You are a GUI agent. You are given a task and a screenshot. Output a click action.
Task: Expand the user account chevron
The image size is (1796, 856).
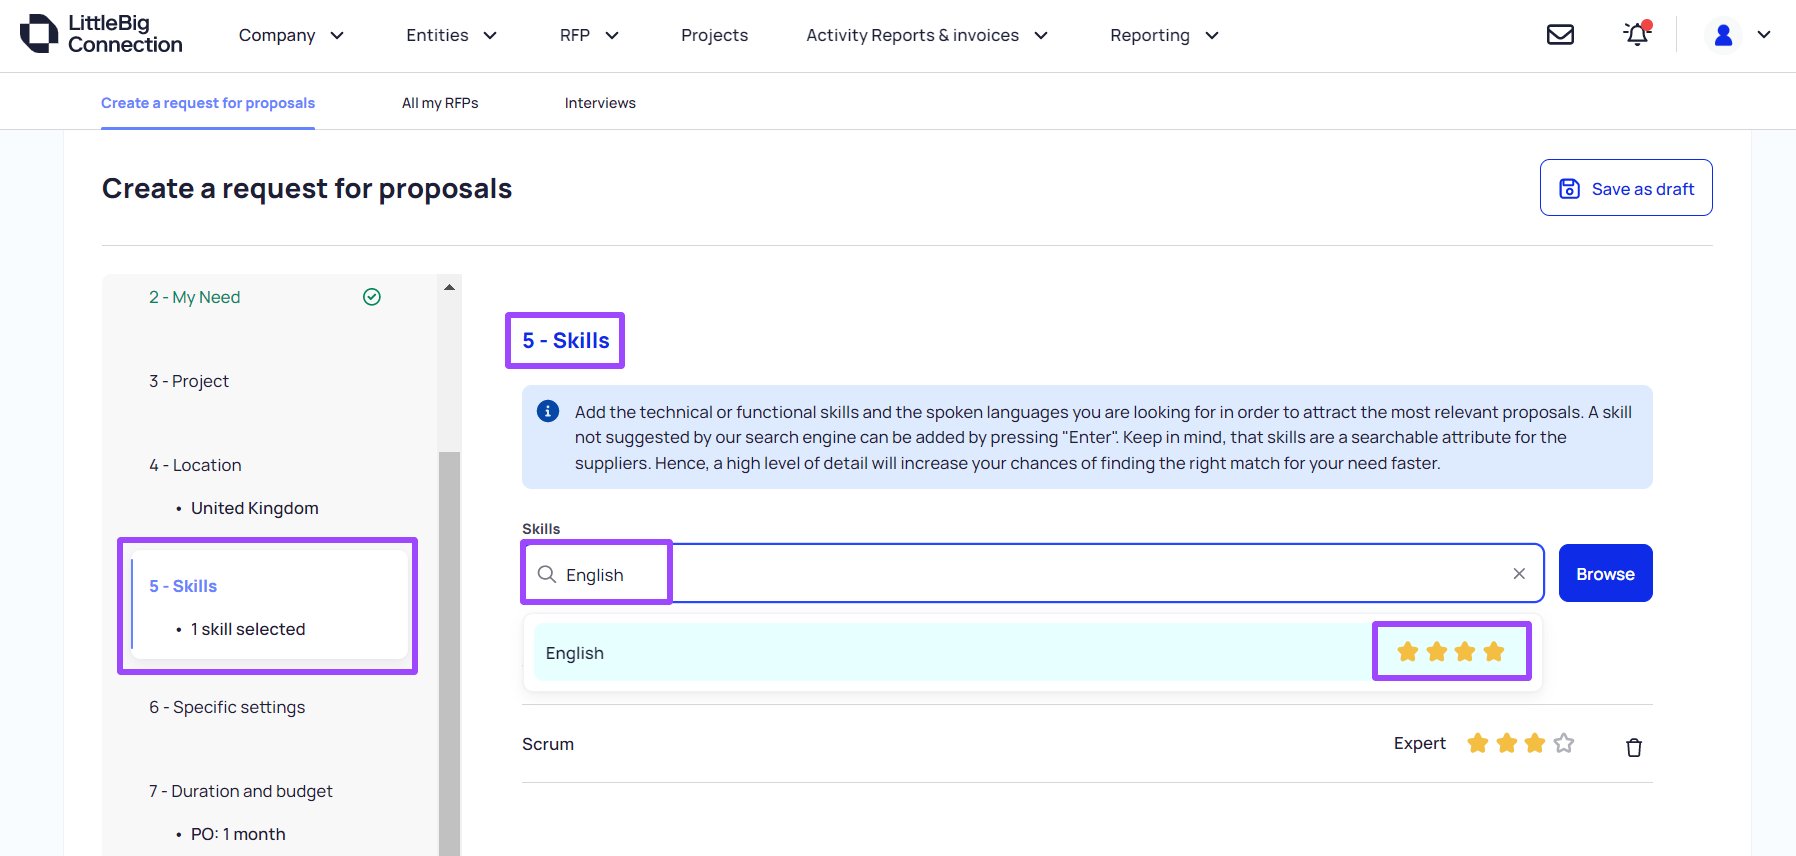(1764, 35)
